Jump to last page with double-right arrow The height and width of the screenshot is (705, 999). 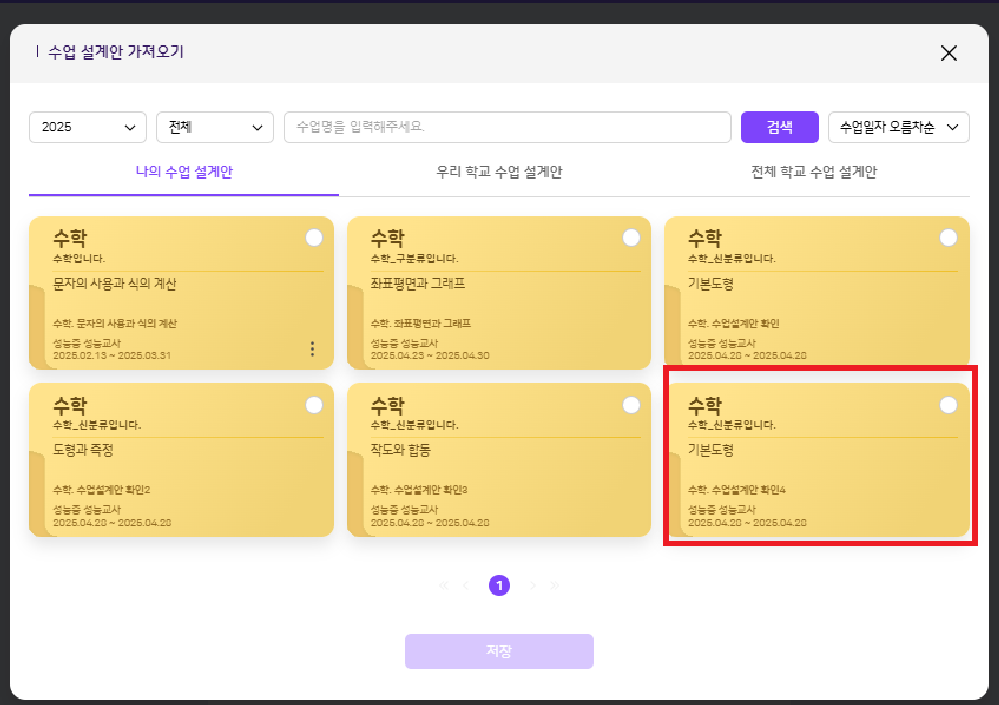click(555, 586)
